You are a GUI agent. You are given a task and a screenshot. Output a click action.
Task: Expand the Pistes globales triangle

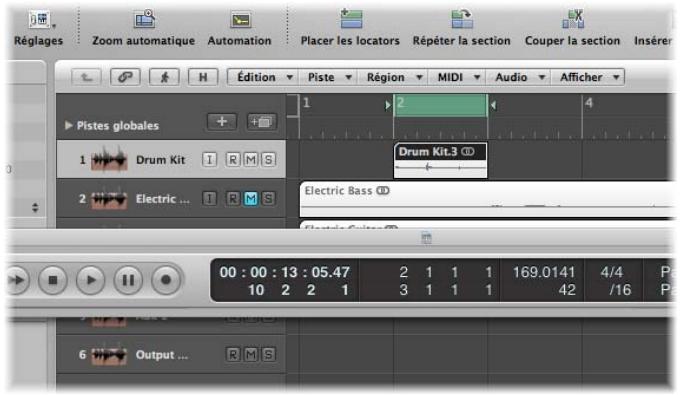(68, 125)
